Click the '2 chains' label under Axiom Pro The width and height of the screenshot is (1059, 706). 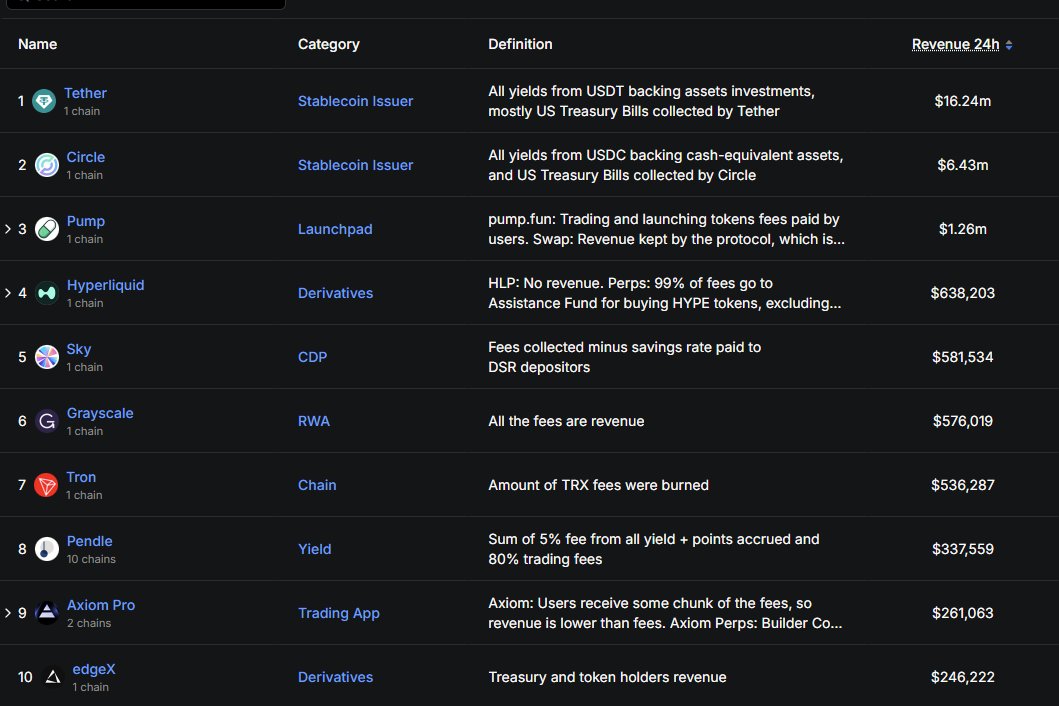tap(88, 623)
